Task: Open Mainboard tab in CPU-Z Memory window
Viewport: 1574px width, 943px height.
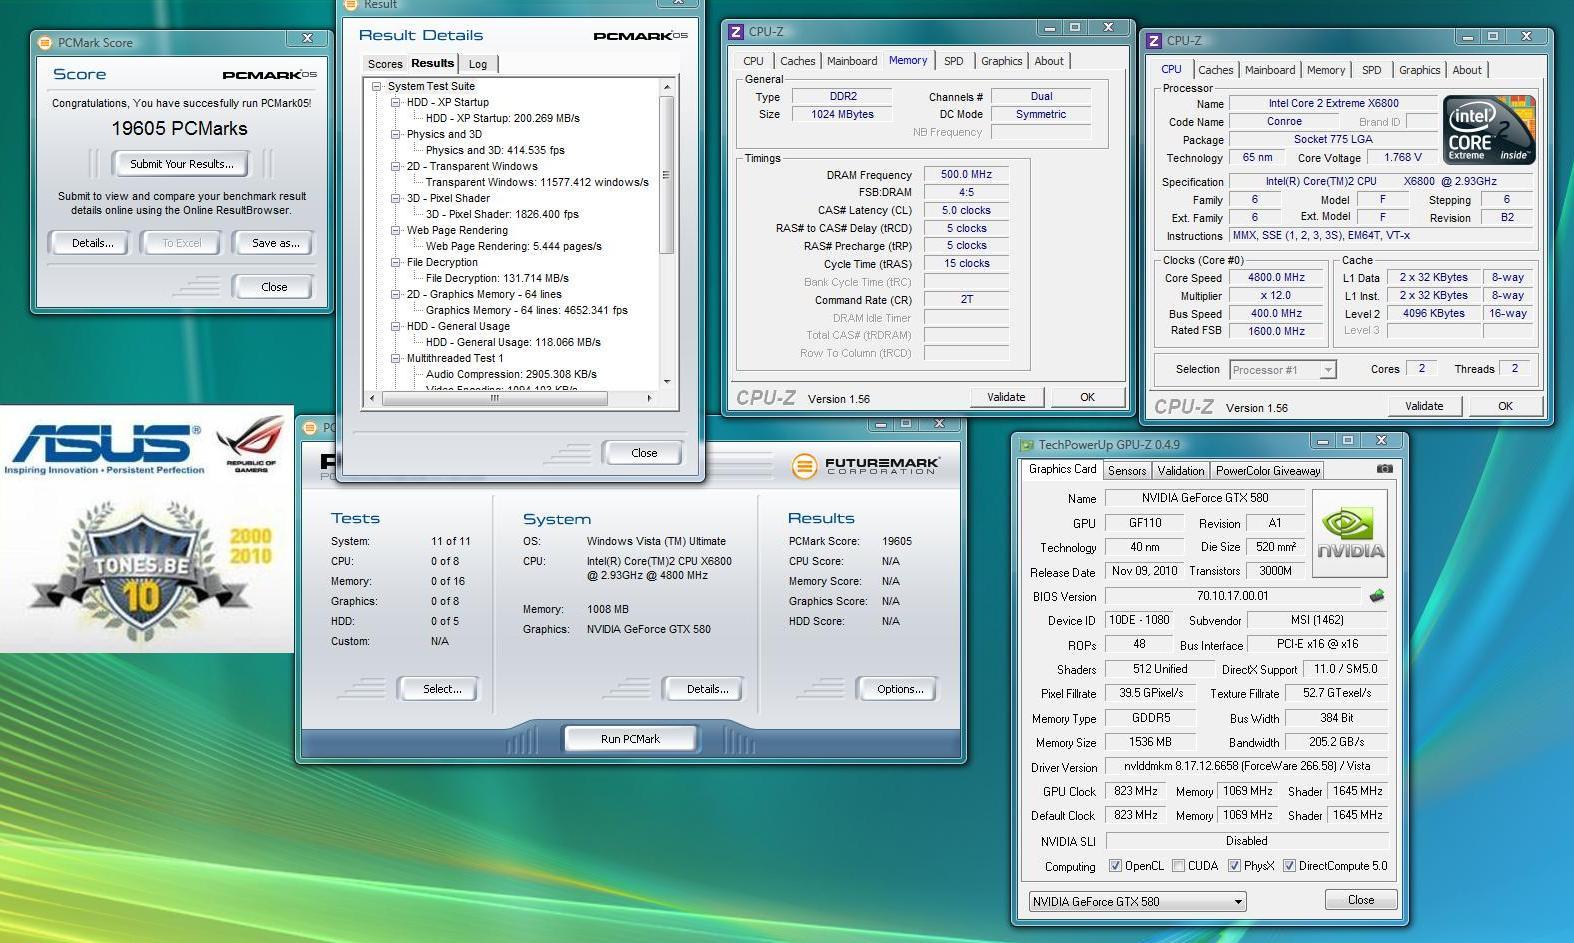Action: pos(852,61)
